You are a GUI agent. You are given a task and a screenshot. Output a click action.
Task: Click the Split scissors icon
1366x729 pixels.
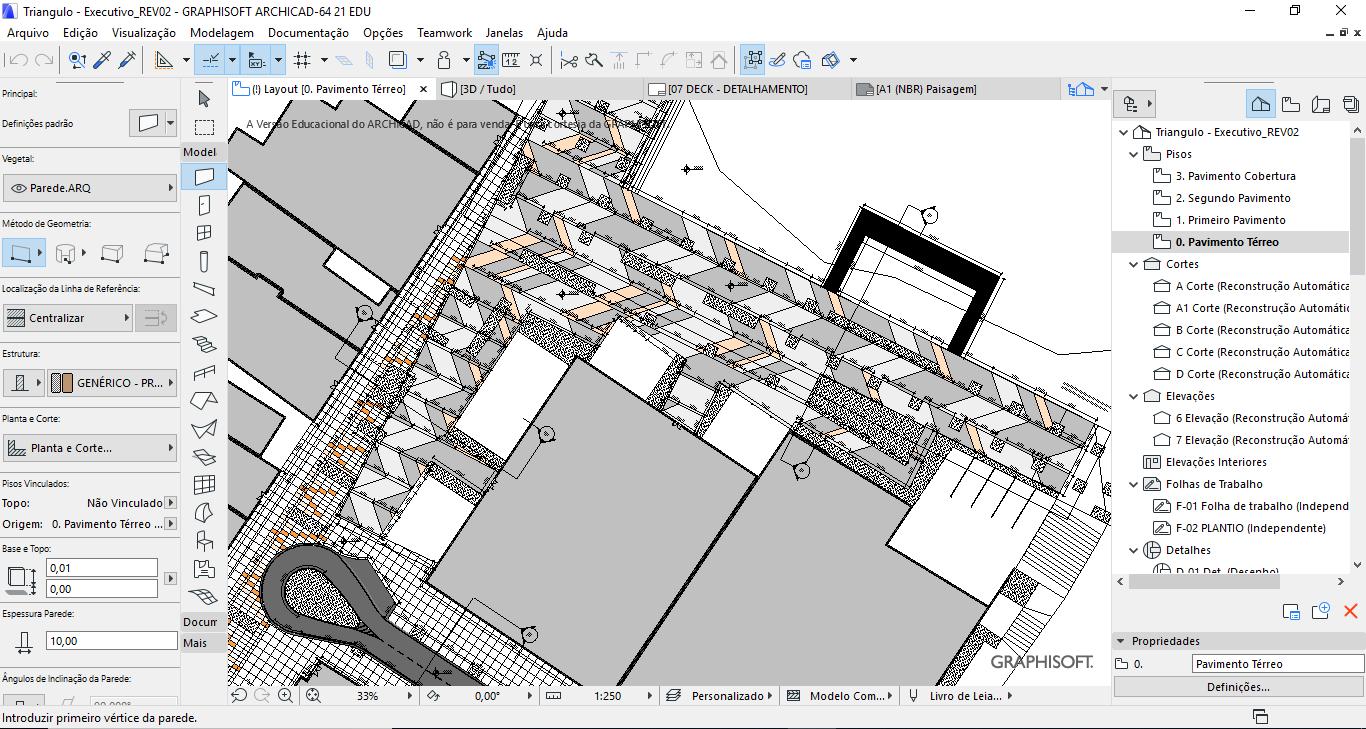tap(569, 60)
